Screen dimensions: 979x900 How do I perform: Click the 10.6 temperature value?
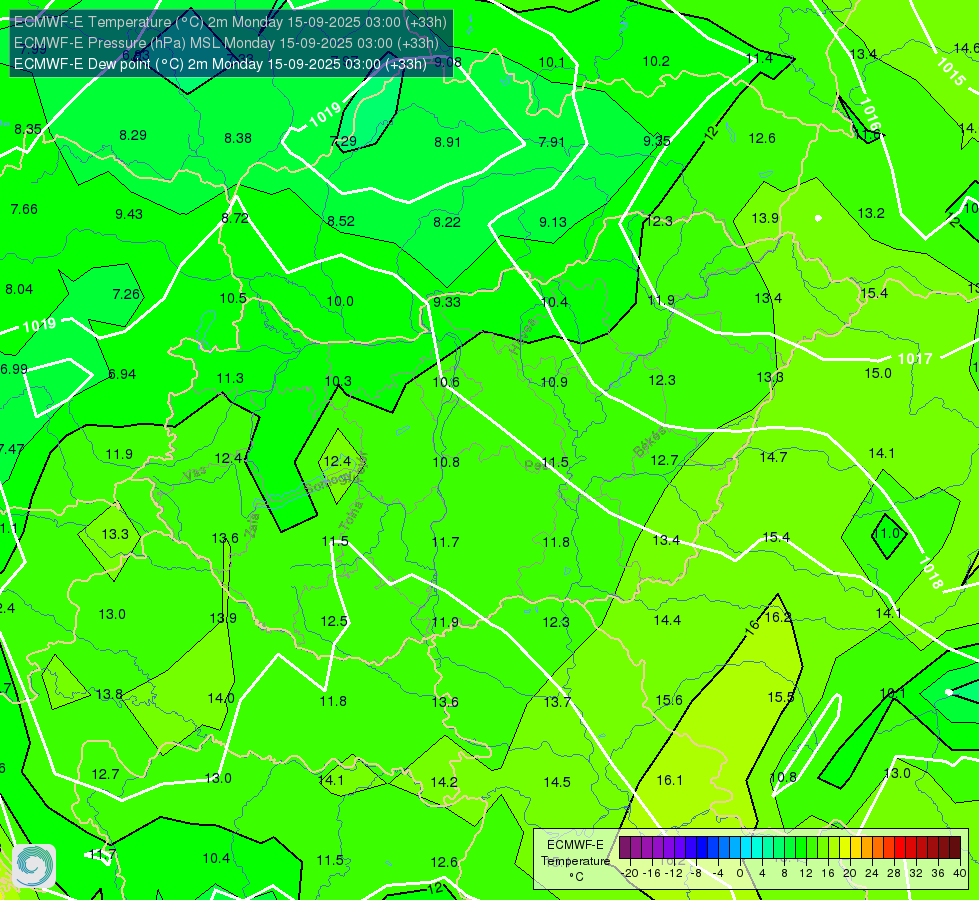tap(446, 382)
